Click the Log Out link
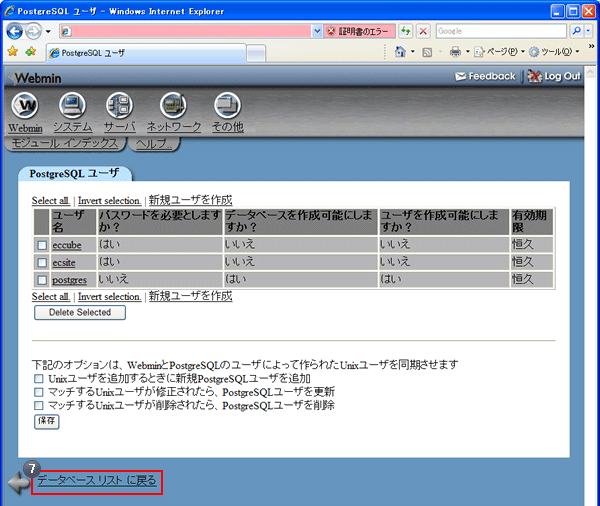 click(x=554, y=76)
